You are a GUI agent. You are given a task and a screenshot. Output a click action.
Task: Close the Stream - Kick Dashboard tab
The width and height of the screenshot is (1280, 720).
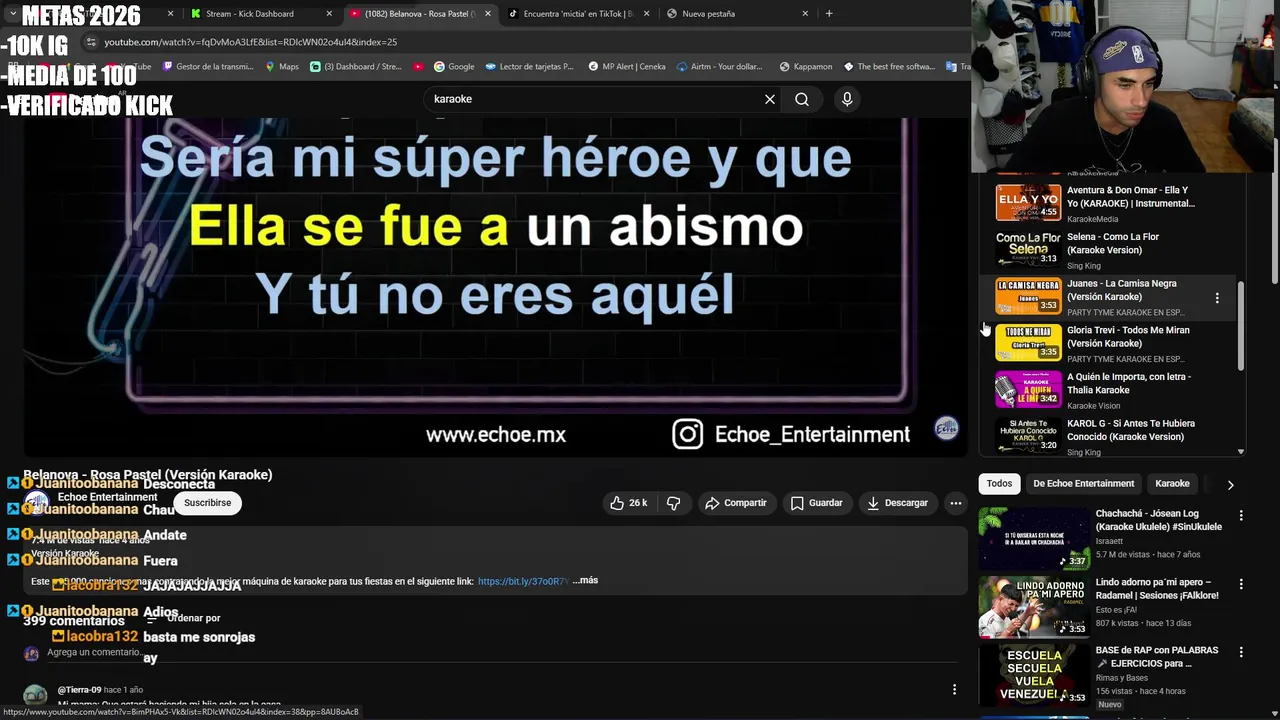(x=329, y=14)
